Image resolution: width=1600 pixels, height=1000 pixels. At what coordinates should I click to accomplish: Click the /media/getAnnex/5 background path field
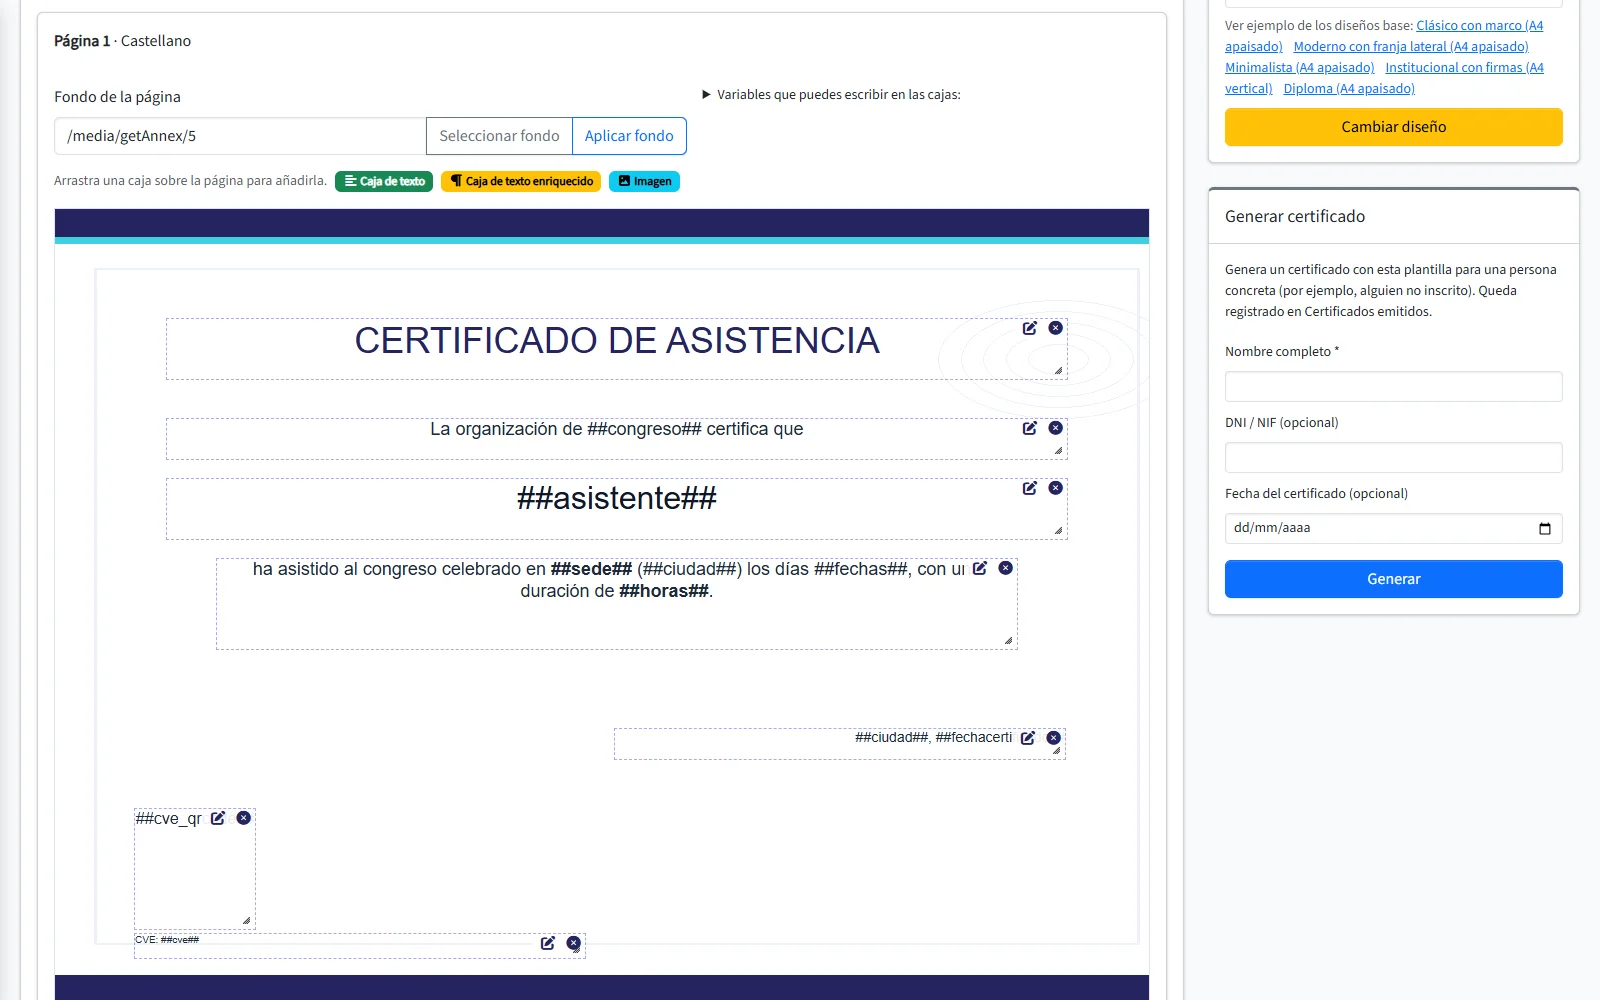pyautogui.click(x=240, y=136)
